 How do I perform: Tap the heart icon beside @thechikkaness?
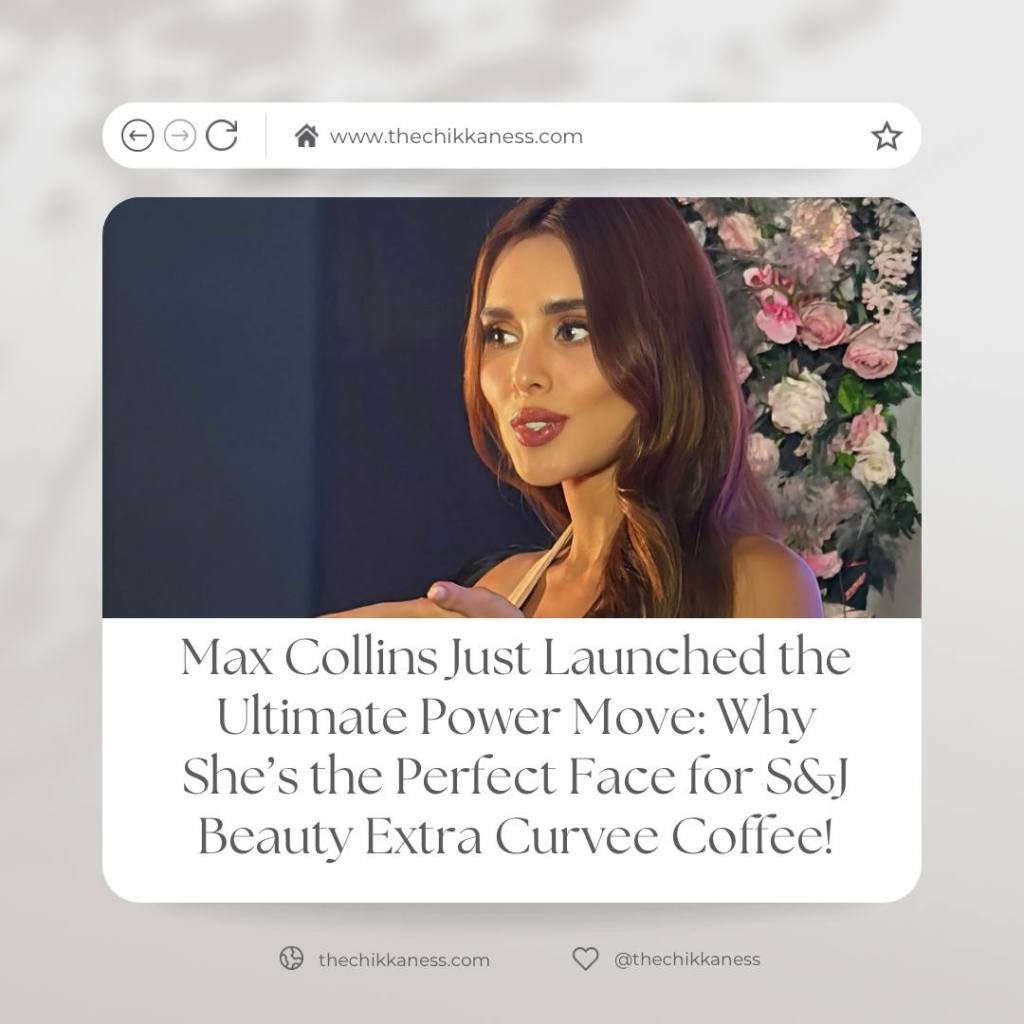[x=585, y=958]
